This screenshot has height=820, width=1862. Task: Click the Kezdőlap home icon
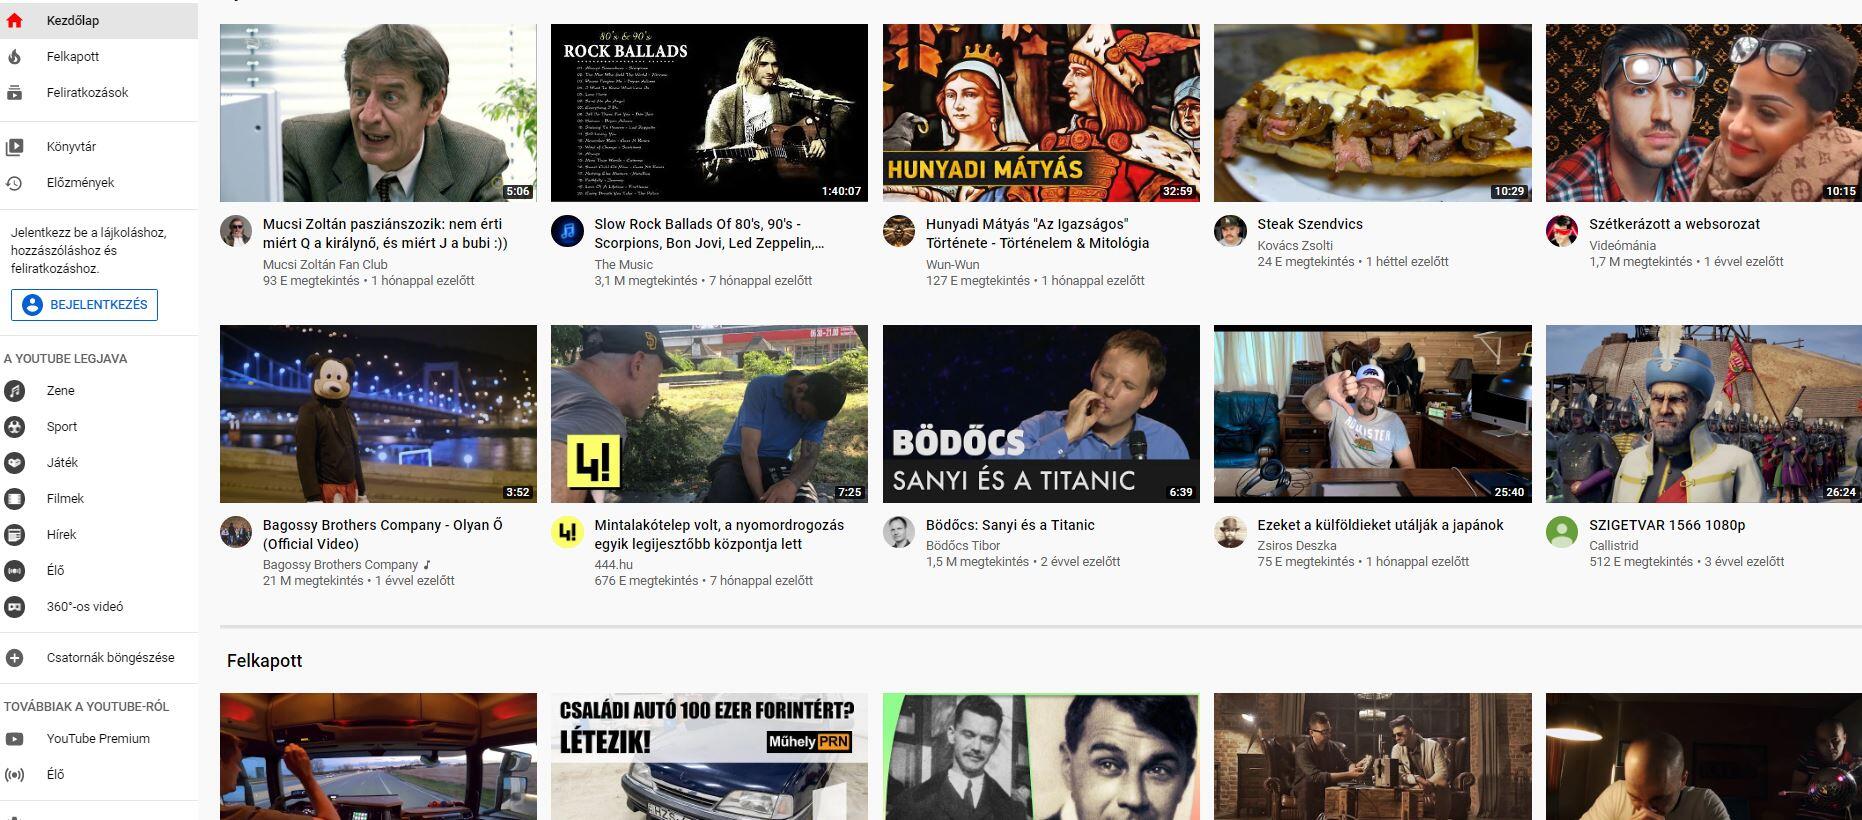(x=14, y=20)
